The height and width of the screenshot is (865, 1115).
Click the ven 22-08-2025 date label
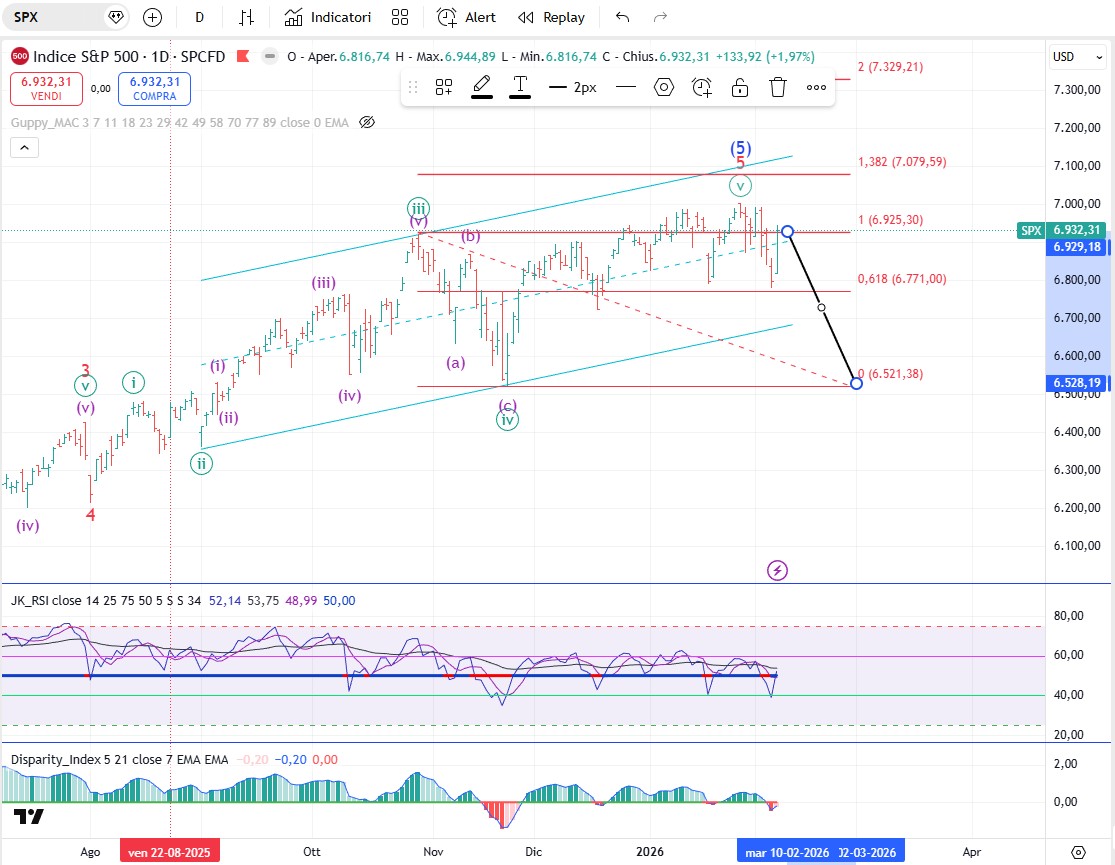[x=169, y=852]
